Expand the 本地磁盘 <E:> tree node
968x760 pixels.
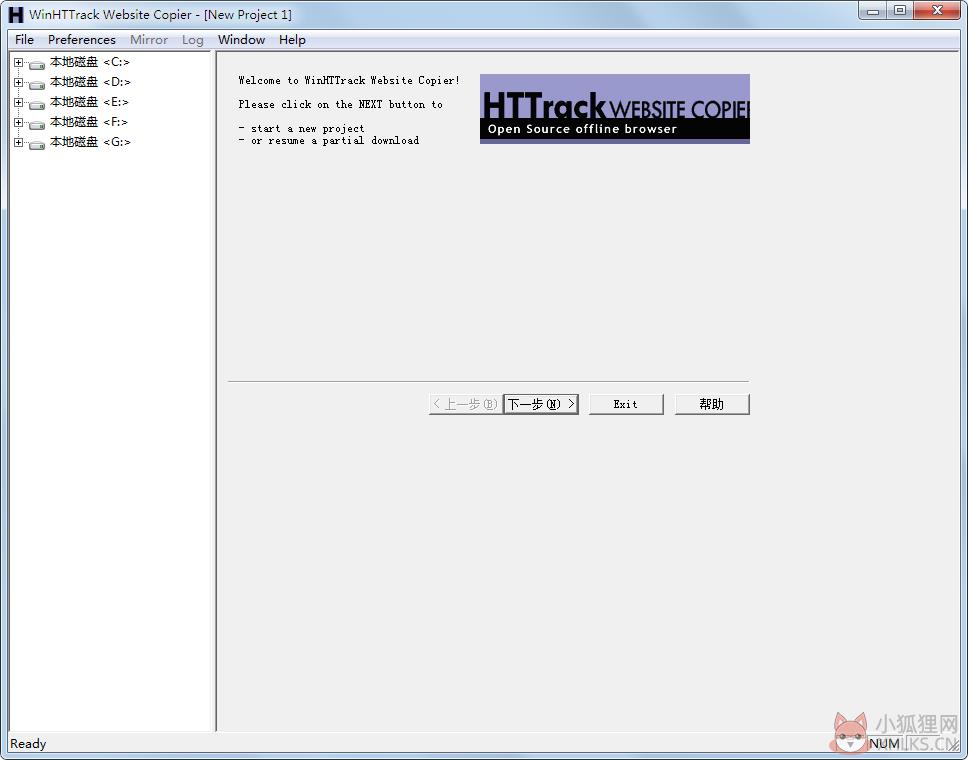[19, 102]
